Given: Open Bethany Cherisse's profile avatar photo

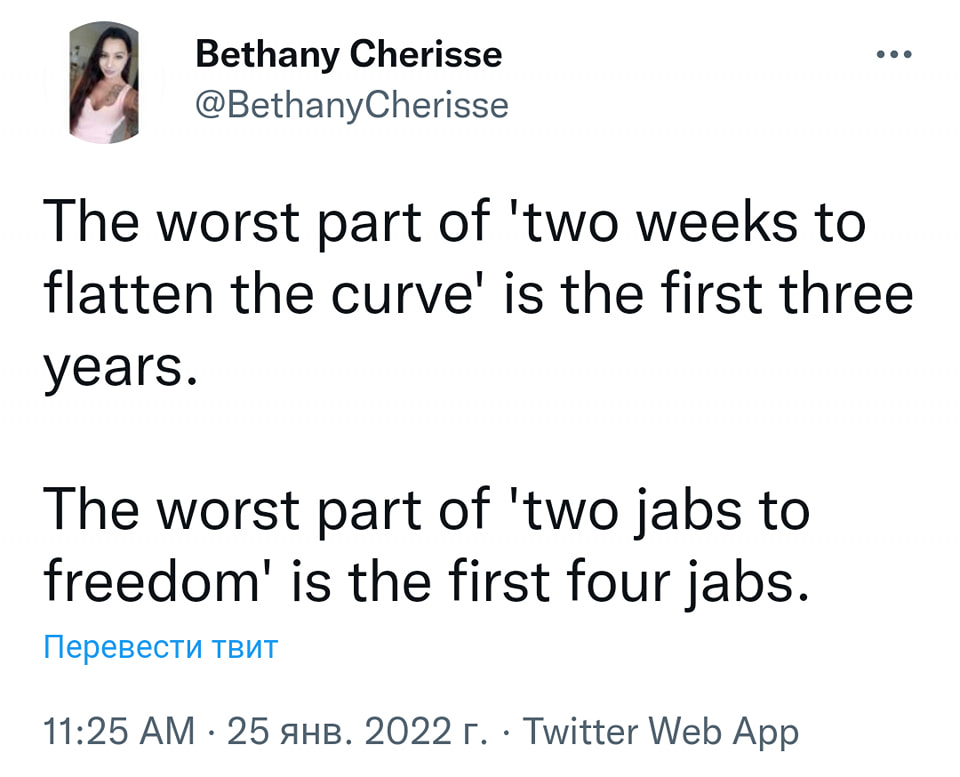Looking at the screenshot, I should click(104, 84).
